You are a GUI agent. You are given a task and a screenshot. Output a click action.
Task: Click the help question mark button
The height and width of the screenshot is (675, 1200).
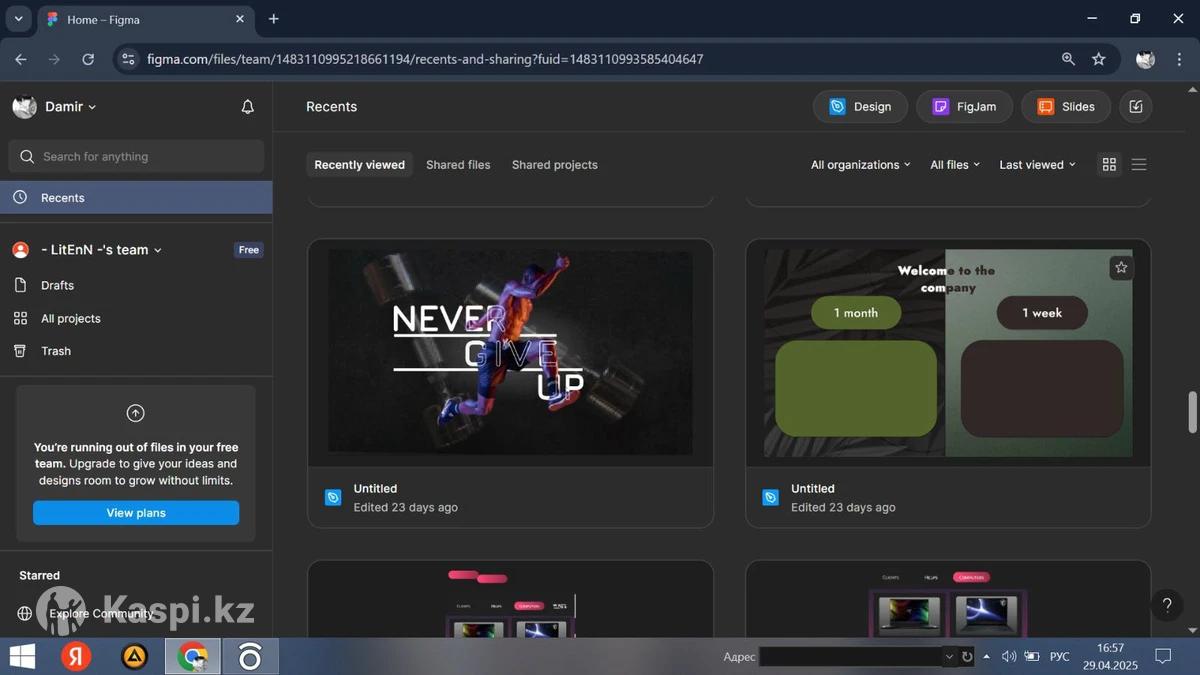click(x=1166, y=605)
